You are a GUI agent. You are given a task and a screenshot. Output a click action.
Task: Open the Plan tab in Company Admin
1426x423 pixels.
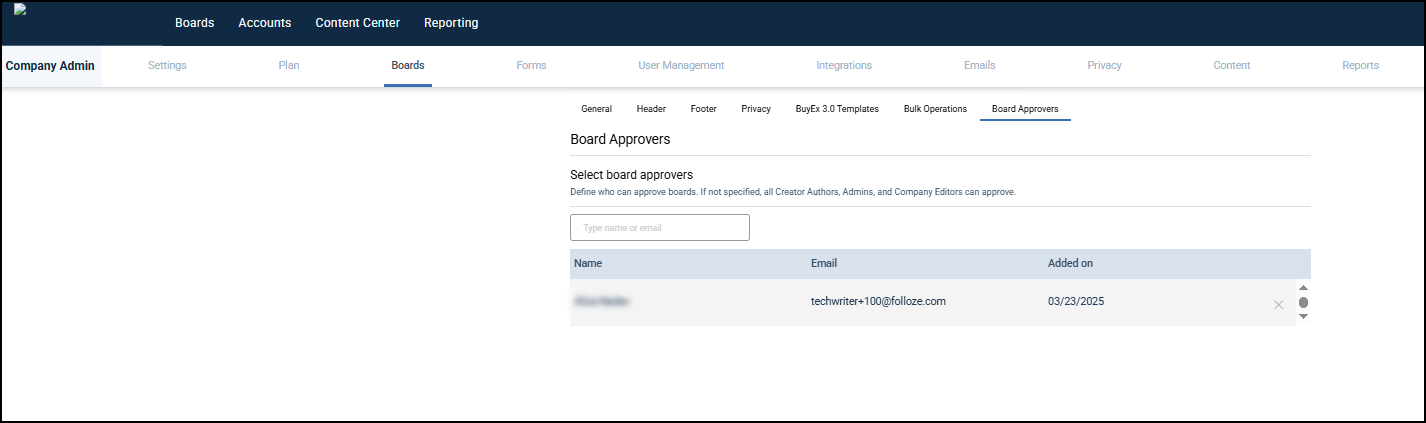tap(289, 66)
